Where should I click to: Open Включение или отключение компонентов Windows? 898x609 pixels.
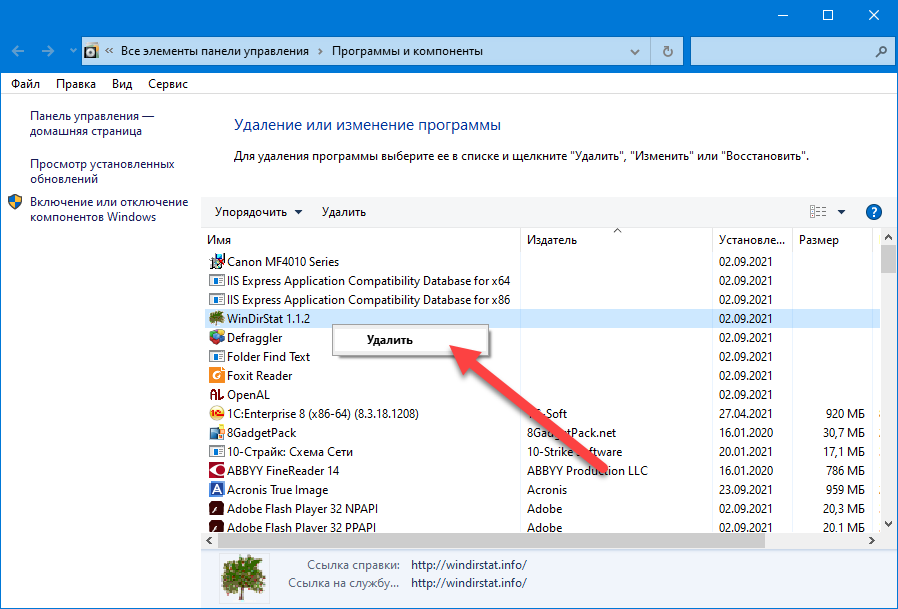pos(109,209)
